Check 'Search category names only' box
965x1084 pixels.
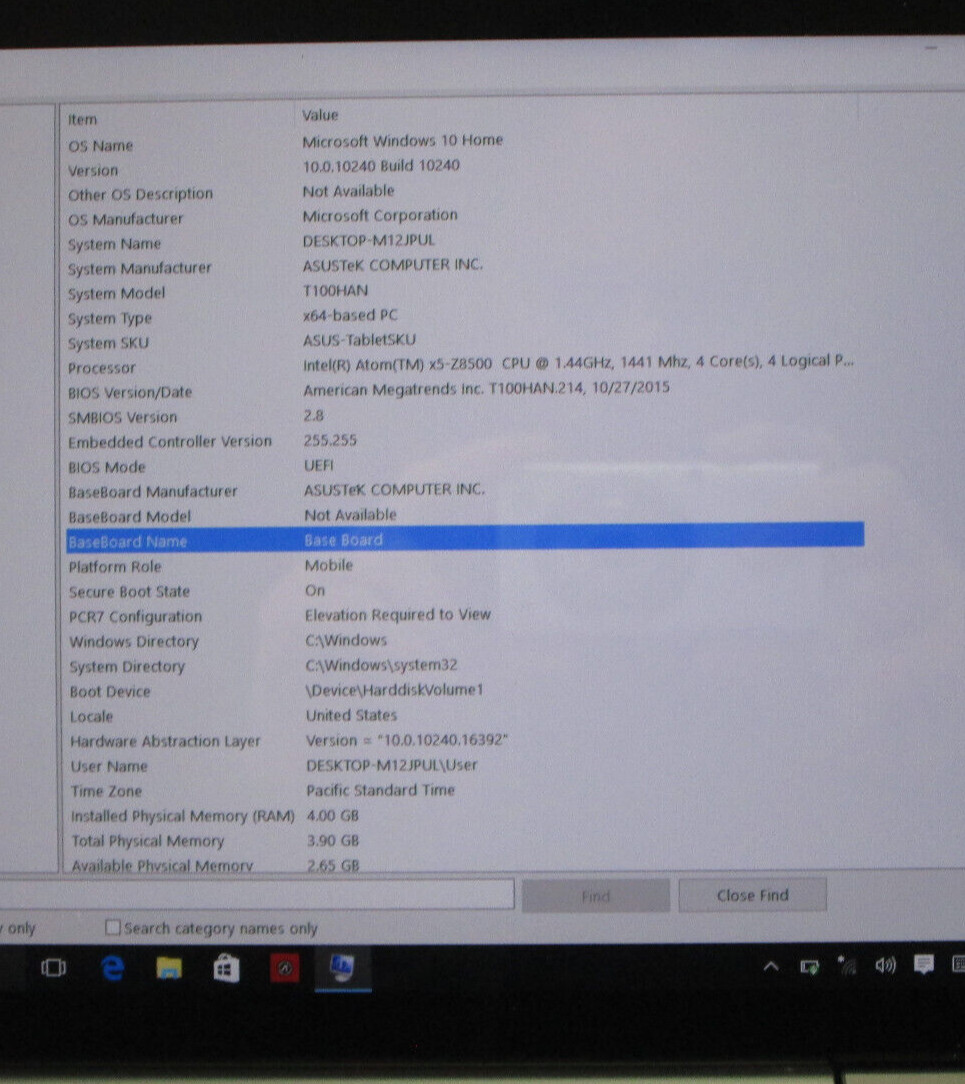click(113, 927)
